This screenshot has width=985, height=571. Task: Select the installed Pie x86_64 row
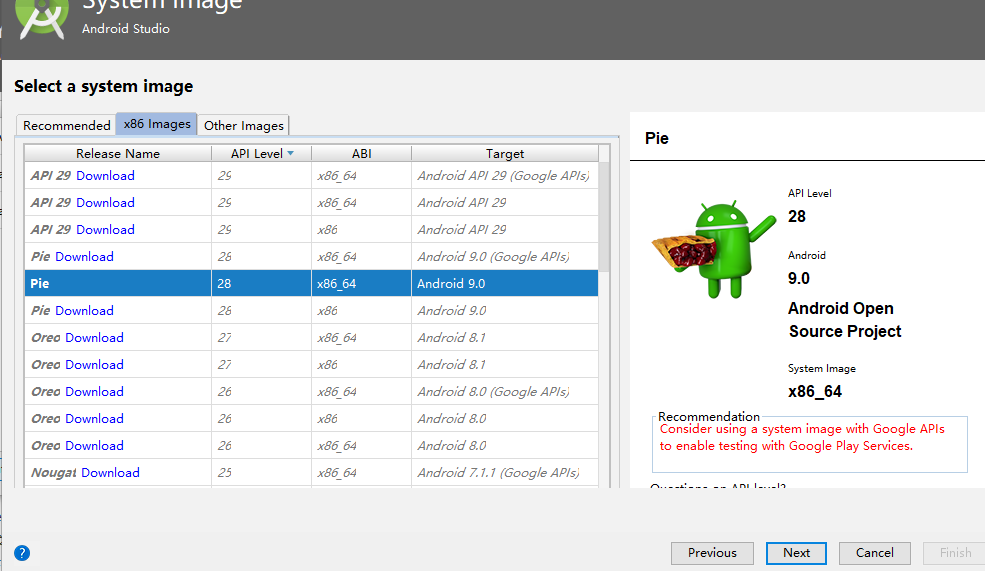[312, 283]
